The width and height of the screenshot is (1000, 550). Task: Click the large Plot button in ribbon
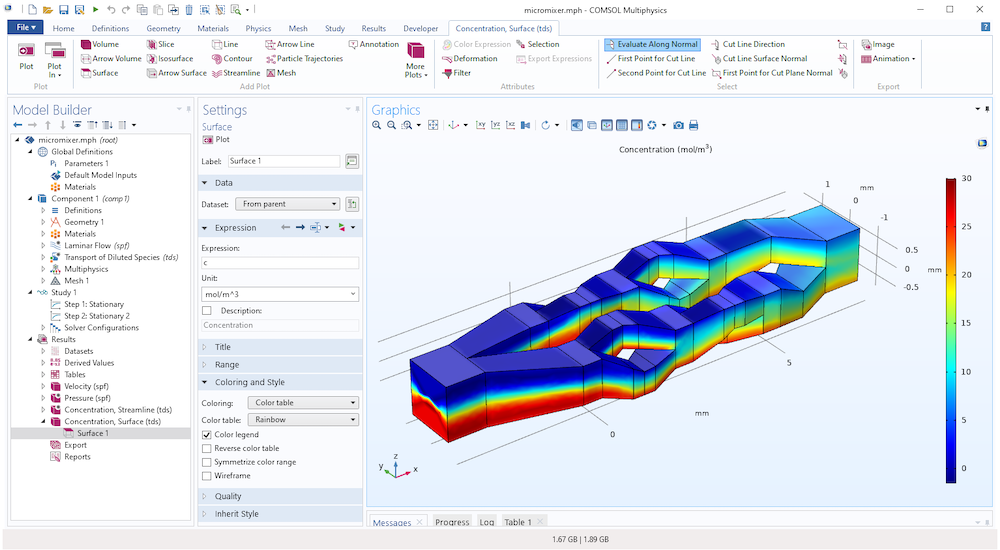(26, 56)
